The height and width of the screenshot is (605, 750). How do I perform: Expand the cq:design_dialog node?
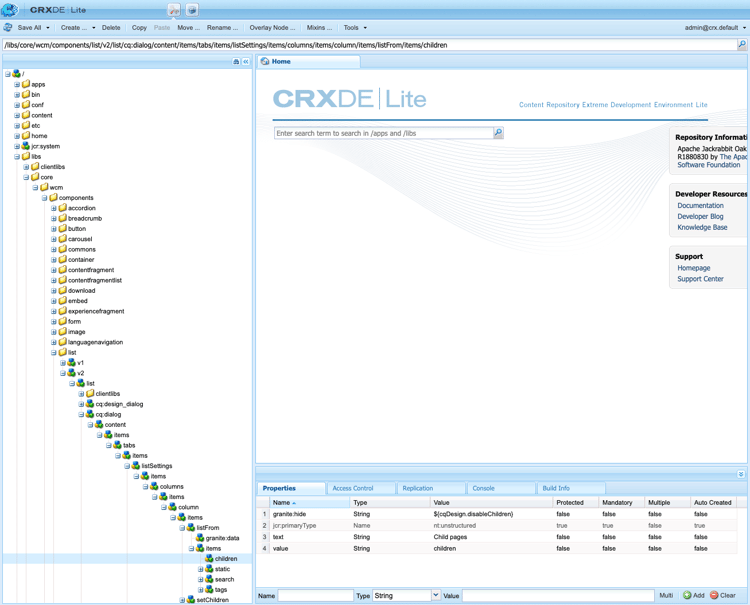pos(81,404)
